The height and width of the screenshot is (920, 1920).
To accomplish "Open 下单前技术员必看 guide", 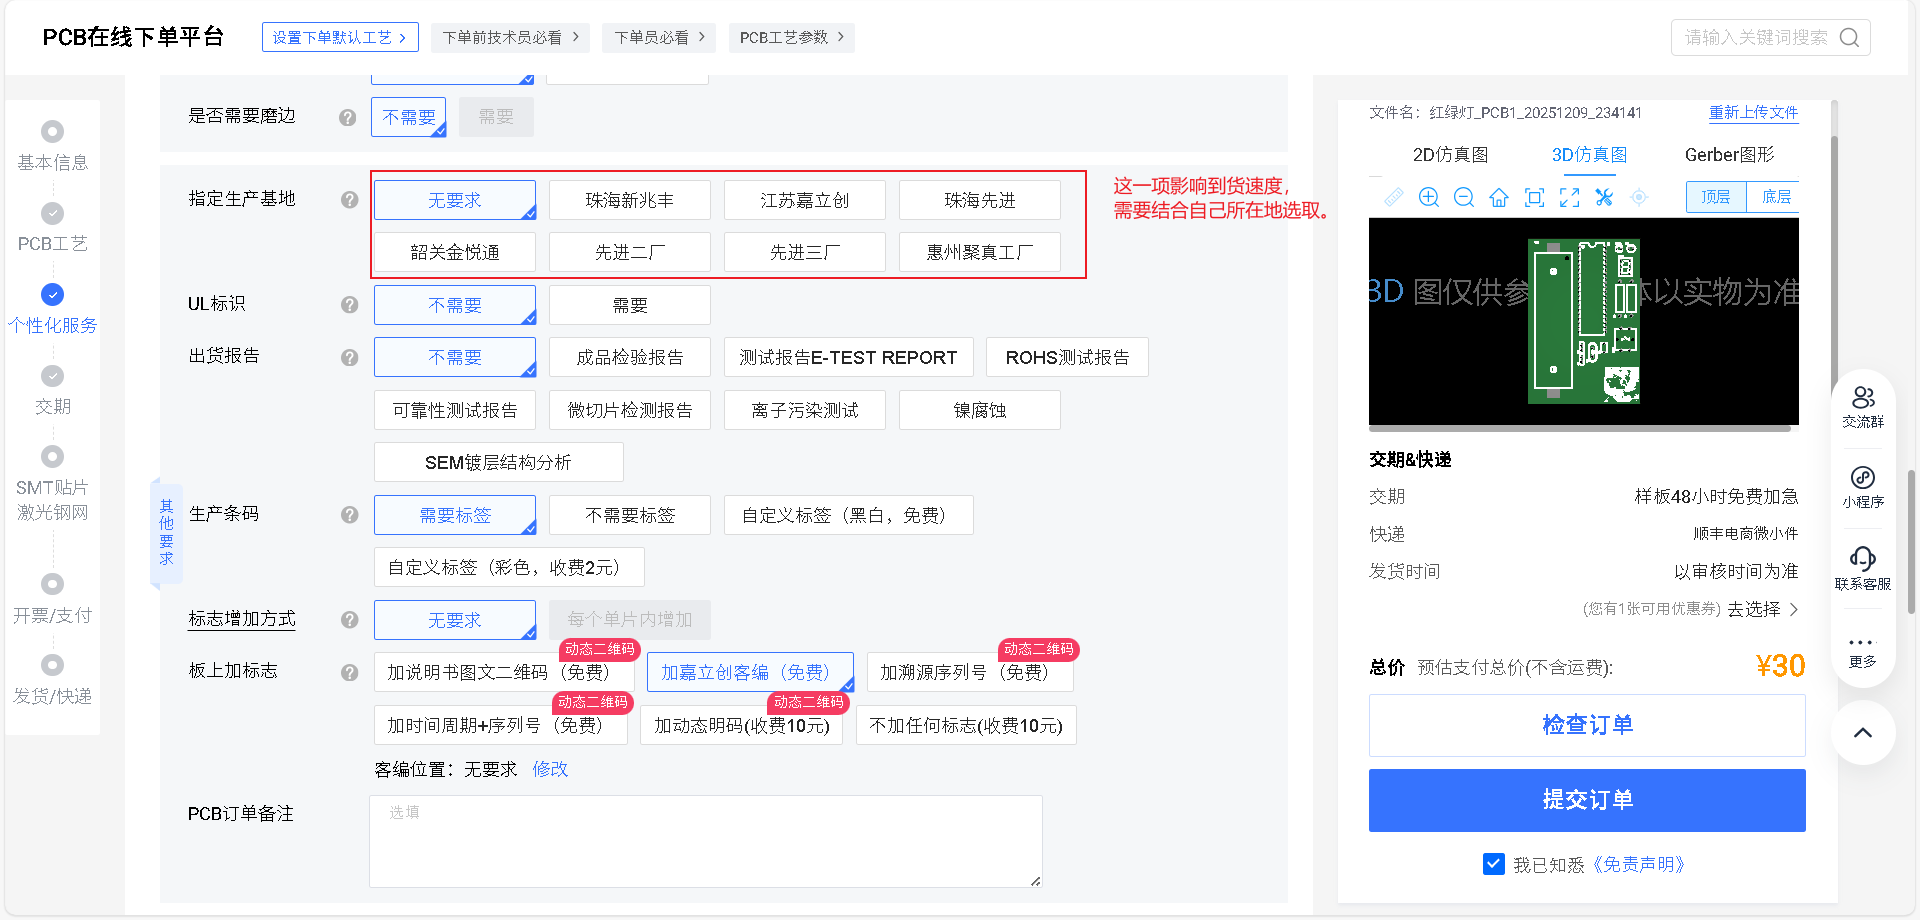I will point(510,36).
